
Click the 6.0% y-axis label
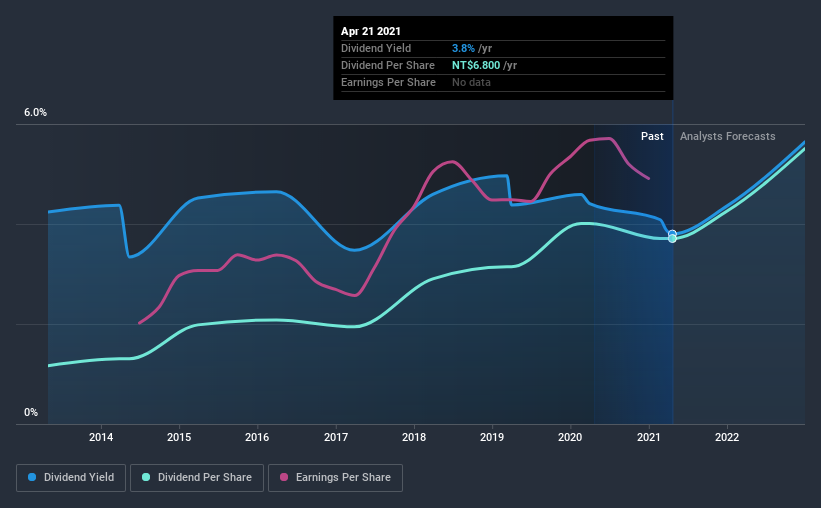point(35,112)
